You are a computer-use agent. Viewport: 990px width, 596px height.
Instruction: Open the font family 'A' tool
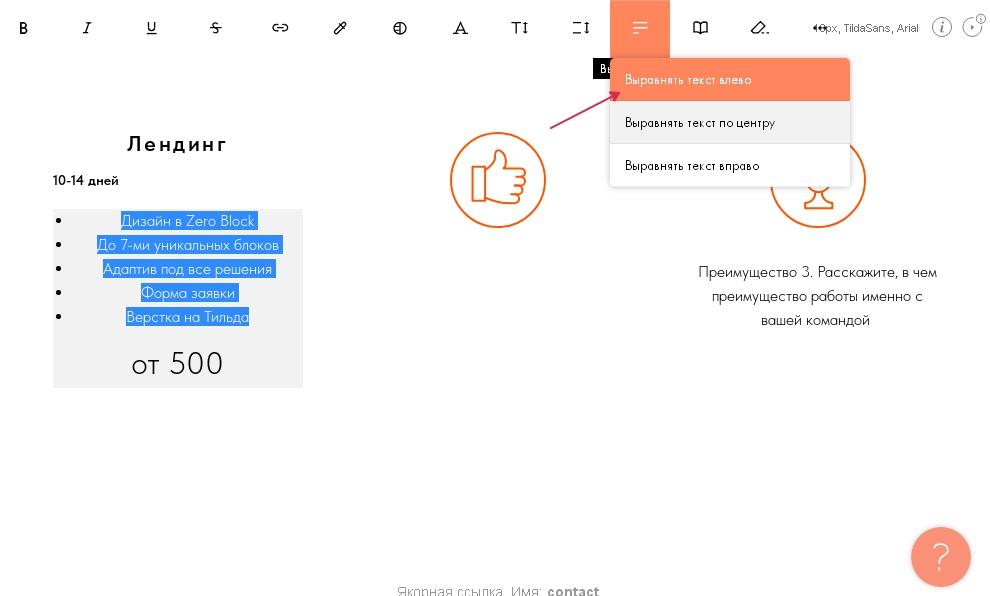[x=460, y=28]
